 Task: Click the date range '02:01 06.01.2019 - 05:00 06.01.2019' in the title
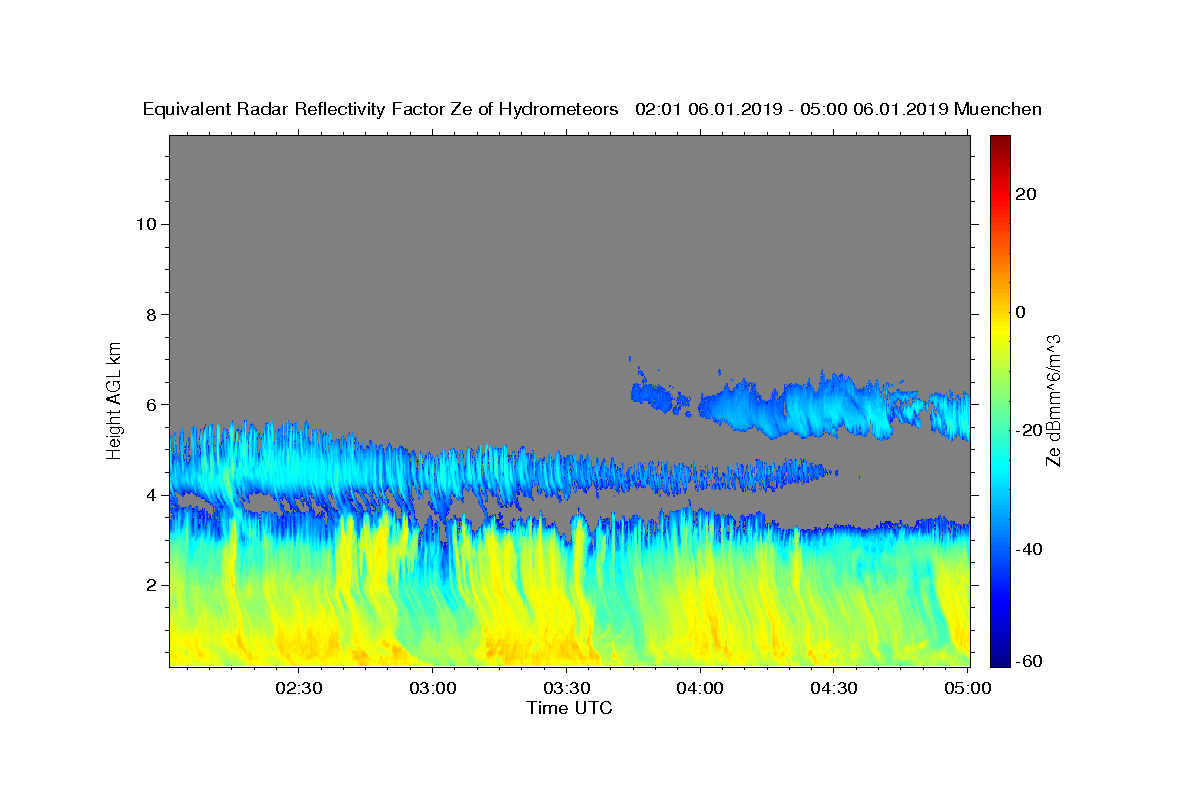(x=793, y=110)
